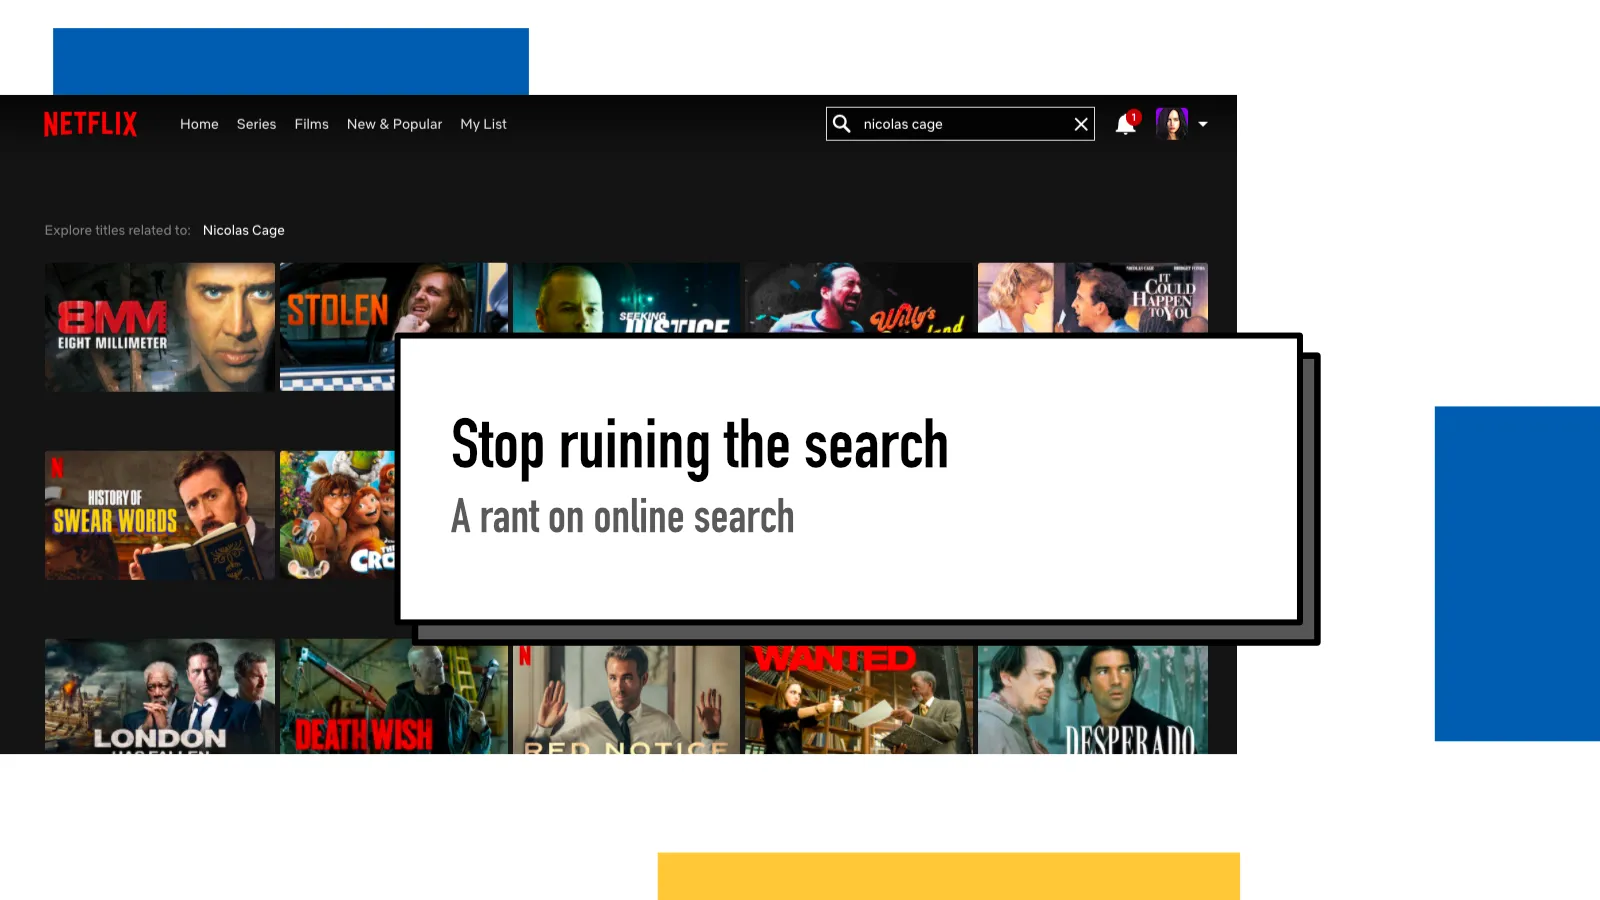Image resolution: width=1600 pixels, height=900 pixels.
Task: Open the Red Notice thumbnail
Action: pos(626,700)
